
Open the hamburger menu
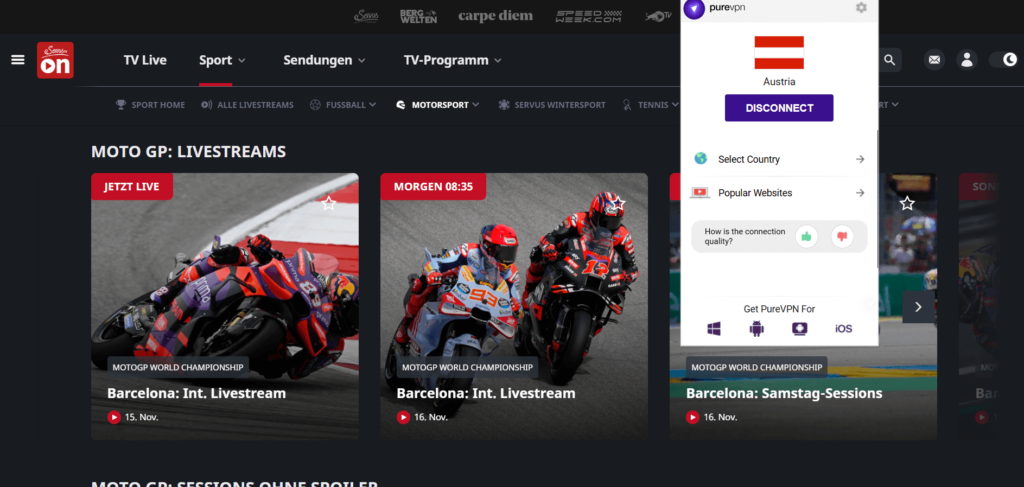17,60
